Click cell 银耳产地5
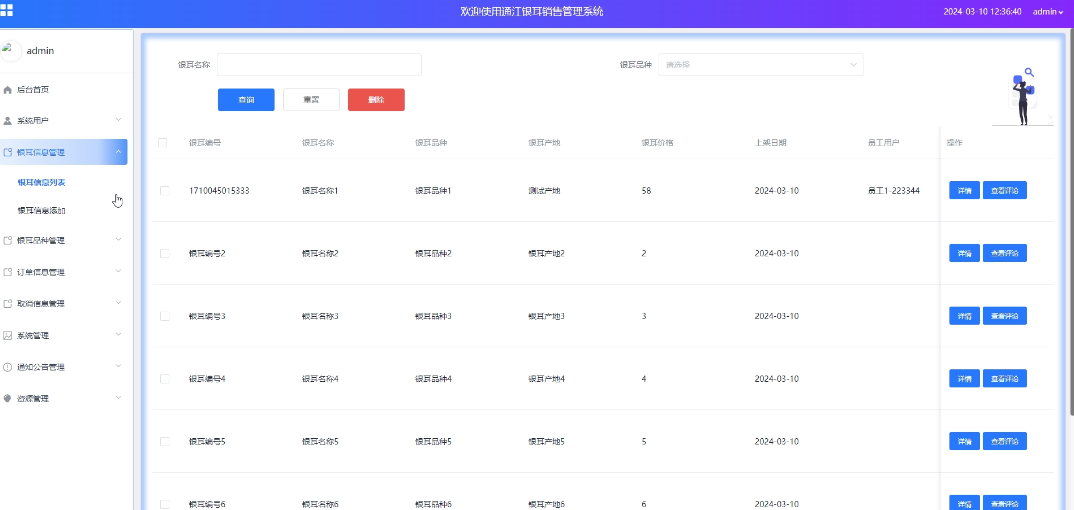Image resolution: width=1074 pixels, height=510 pixels. click(547, 442)
